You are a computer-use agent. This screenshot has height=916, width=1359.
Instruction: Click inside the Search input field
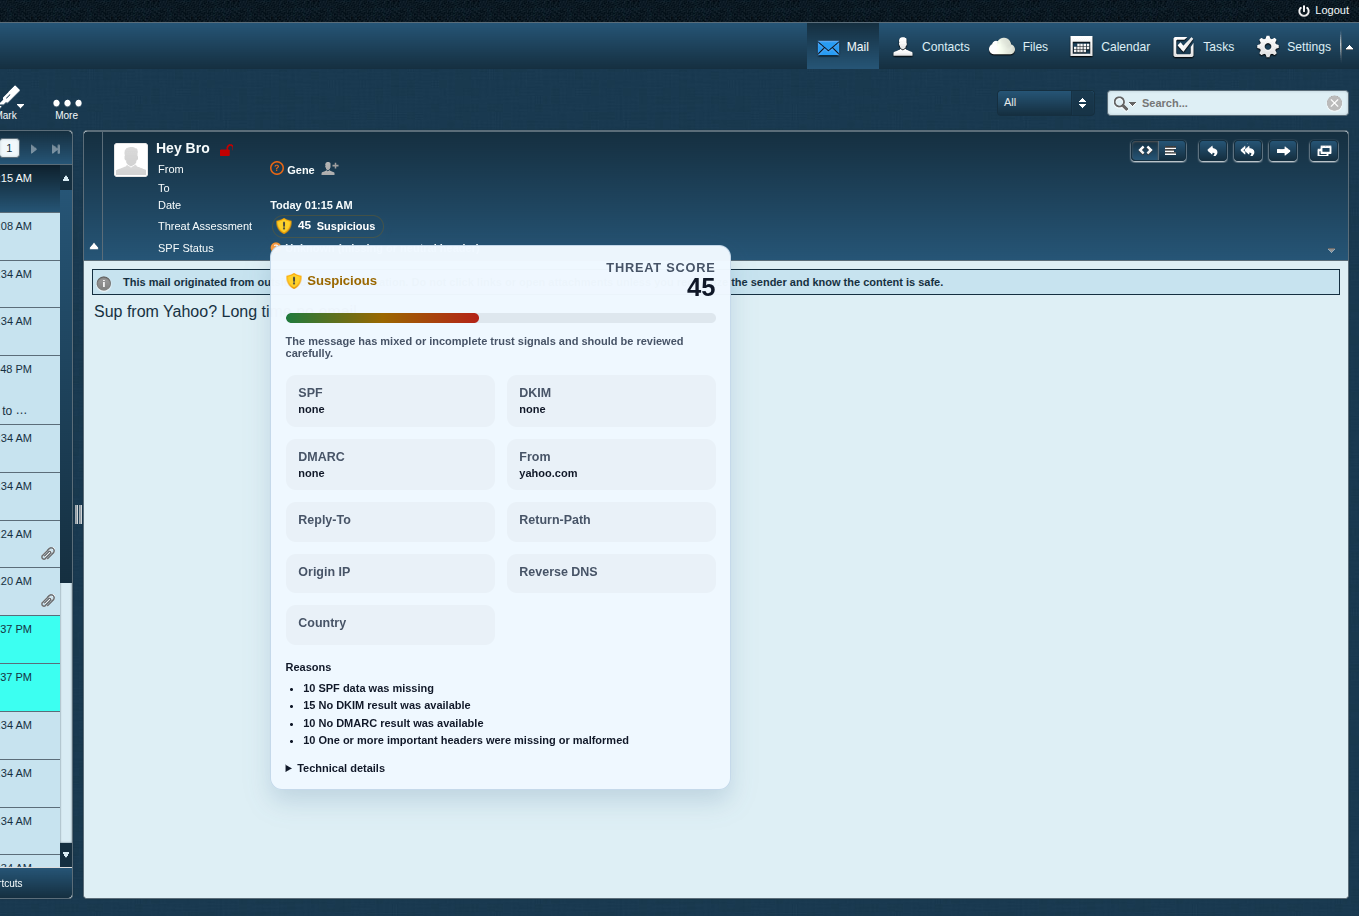pos(1230,103)
